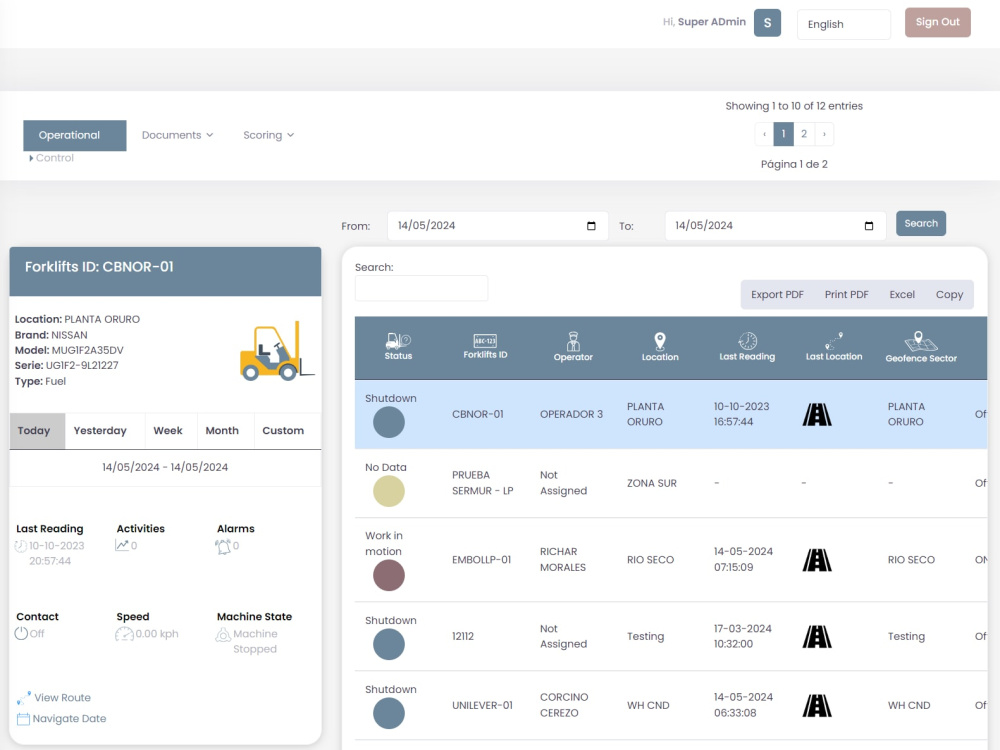Viewport: 1000px width, 750px height.
Task: Click shutdown status circle for CBNOR-01
Action: (389, 422)
